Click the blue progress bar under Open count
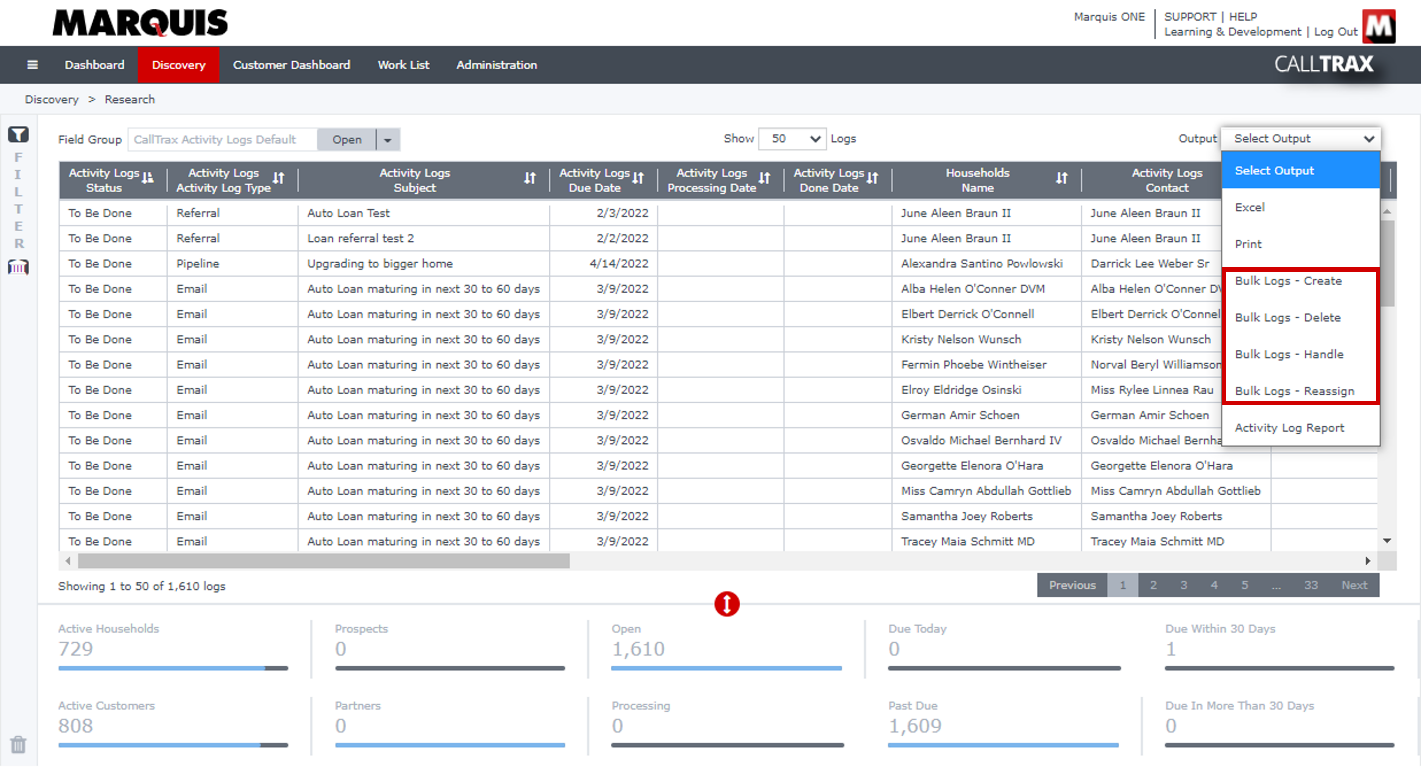Image resolution: width=1421 pixels, height=767 pixels. coord(727,667)
